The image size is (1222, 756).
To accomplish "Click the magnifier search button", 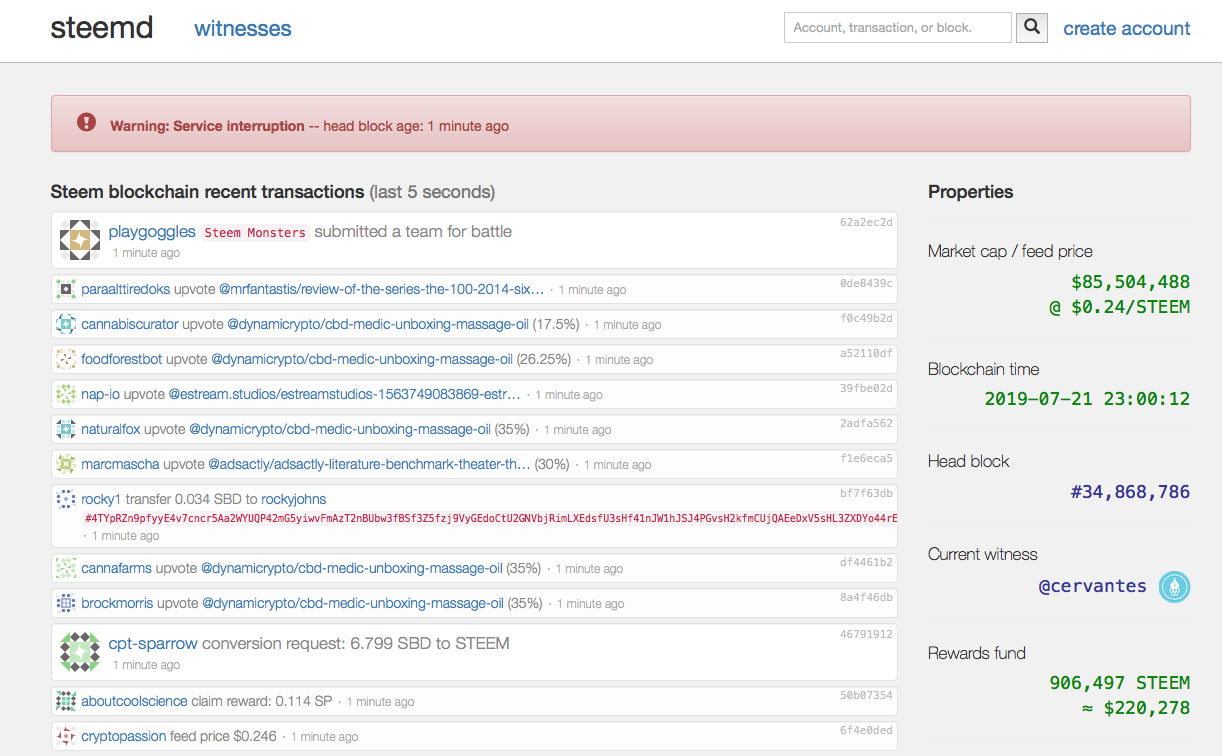I will (1032, 28).
